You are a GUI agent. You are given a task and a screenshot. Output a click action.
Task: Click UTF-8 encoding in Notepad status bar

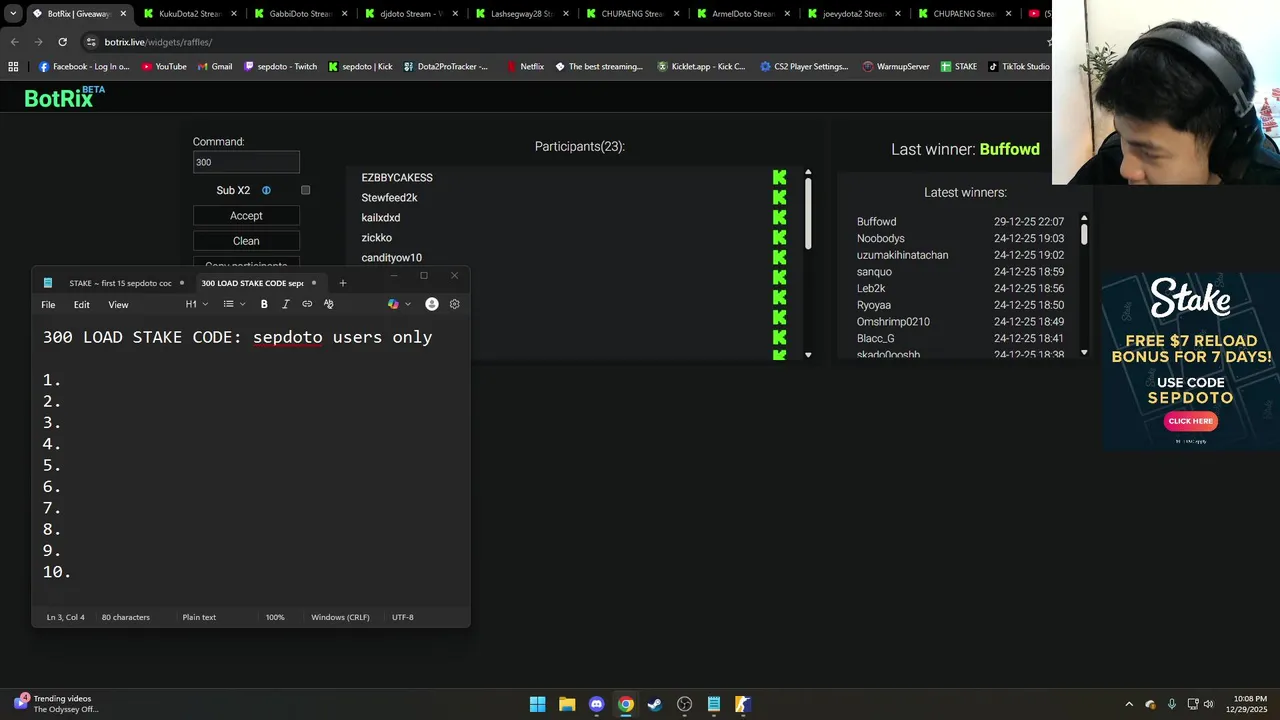402,617
